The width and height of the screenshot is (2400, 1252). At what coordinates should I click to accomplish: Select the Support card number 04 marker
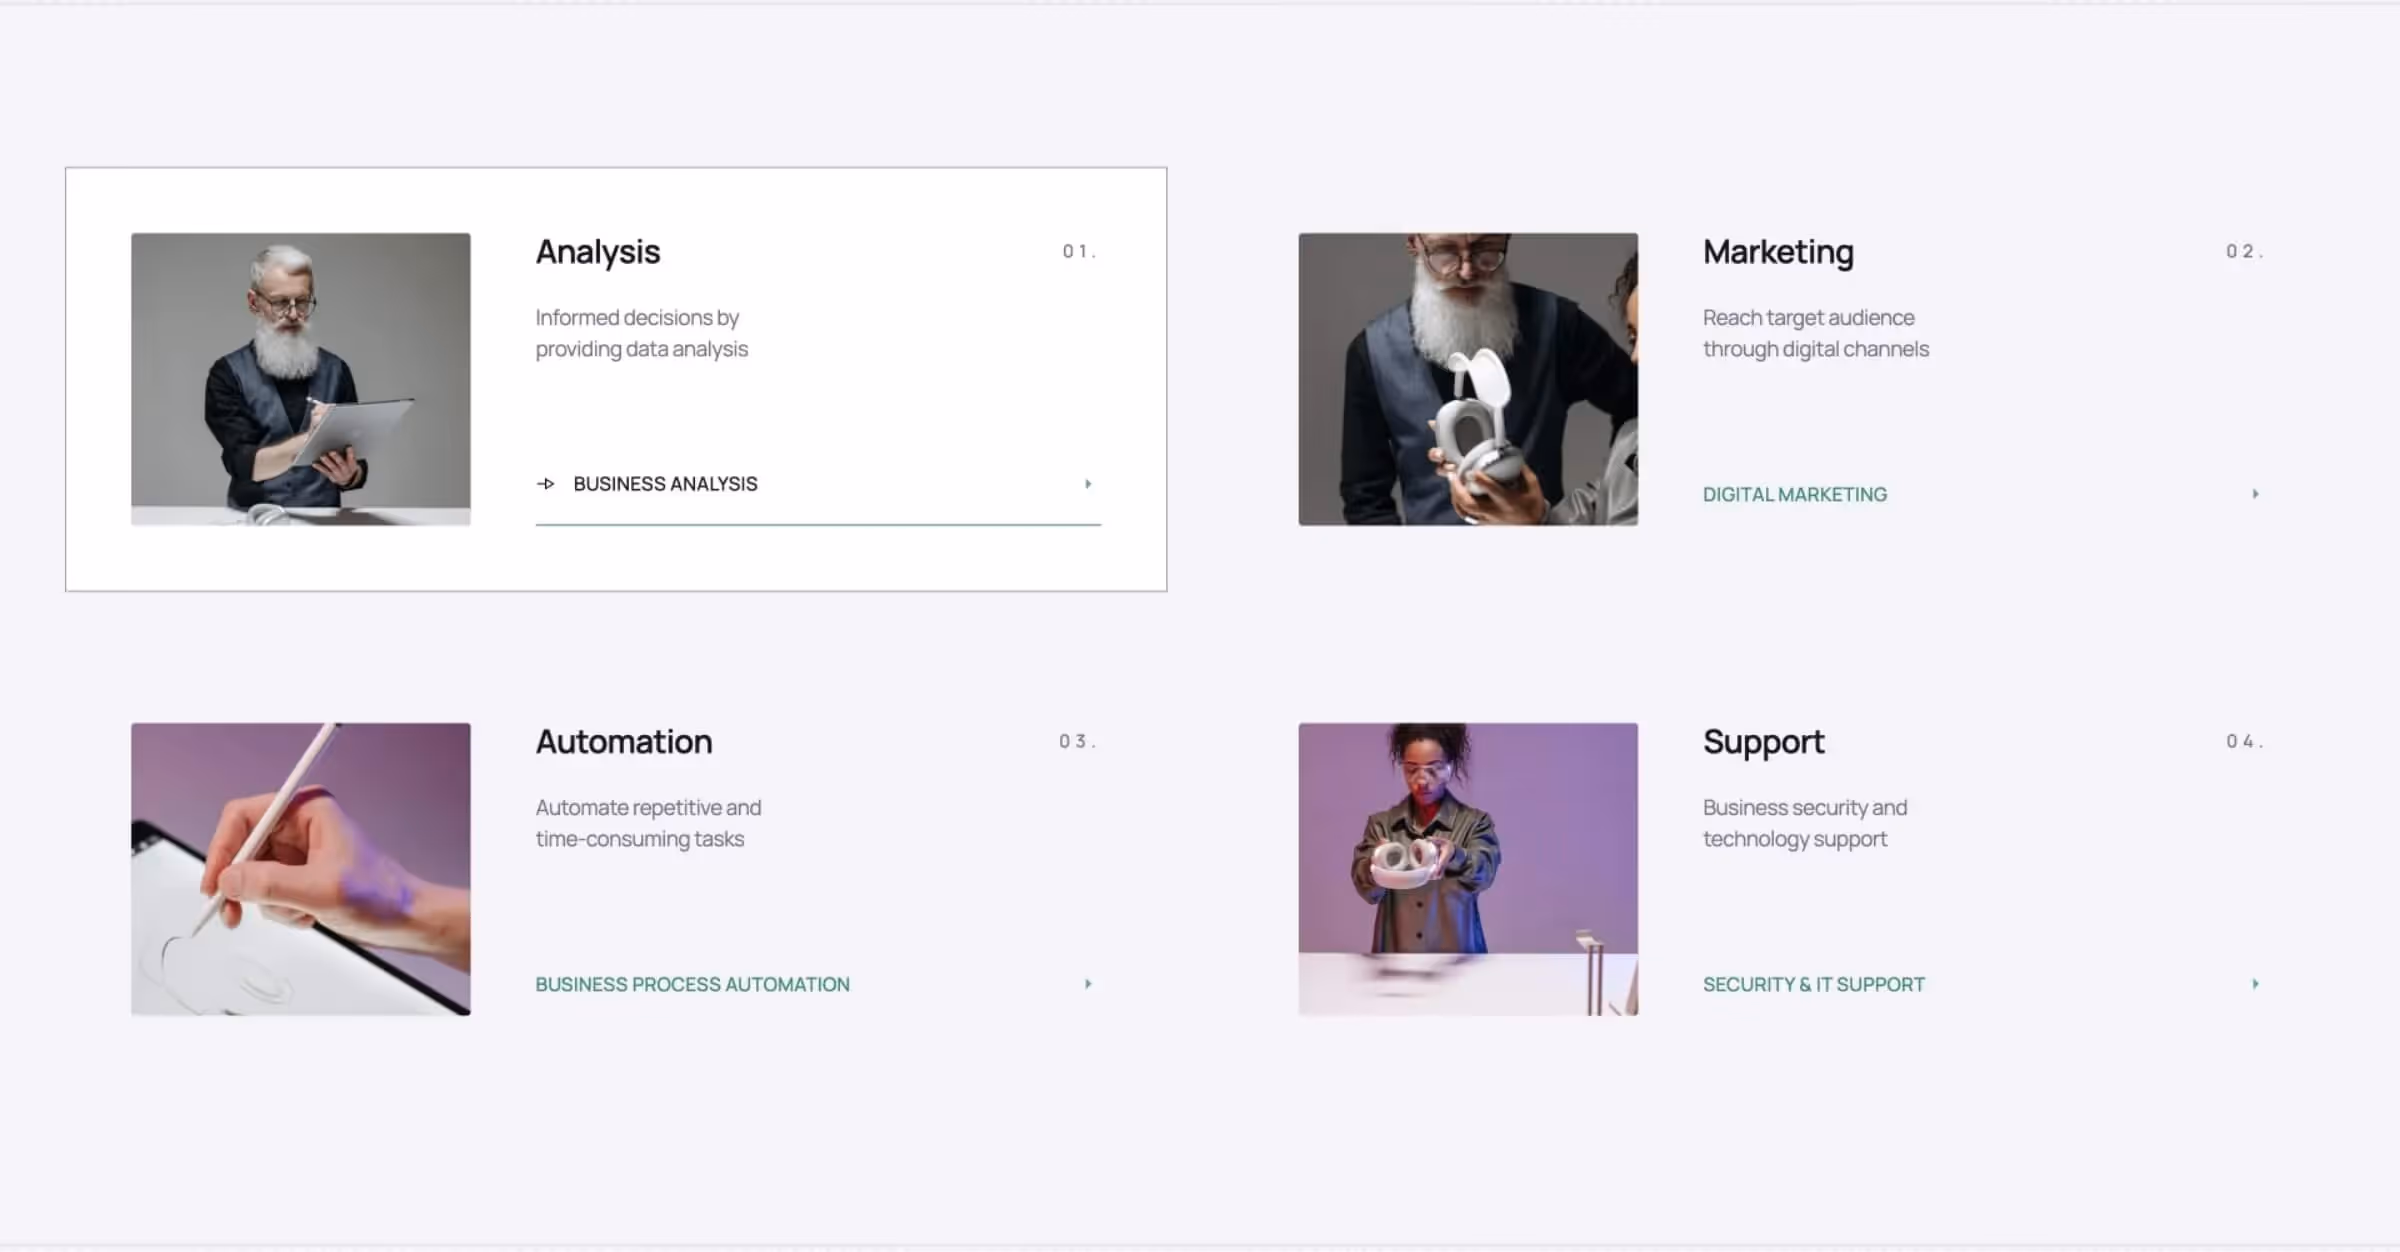pos(2245,741)
